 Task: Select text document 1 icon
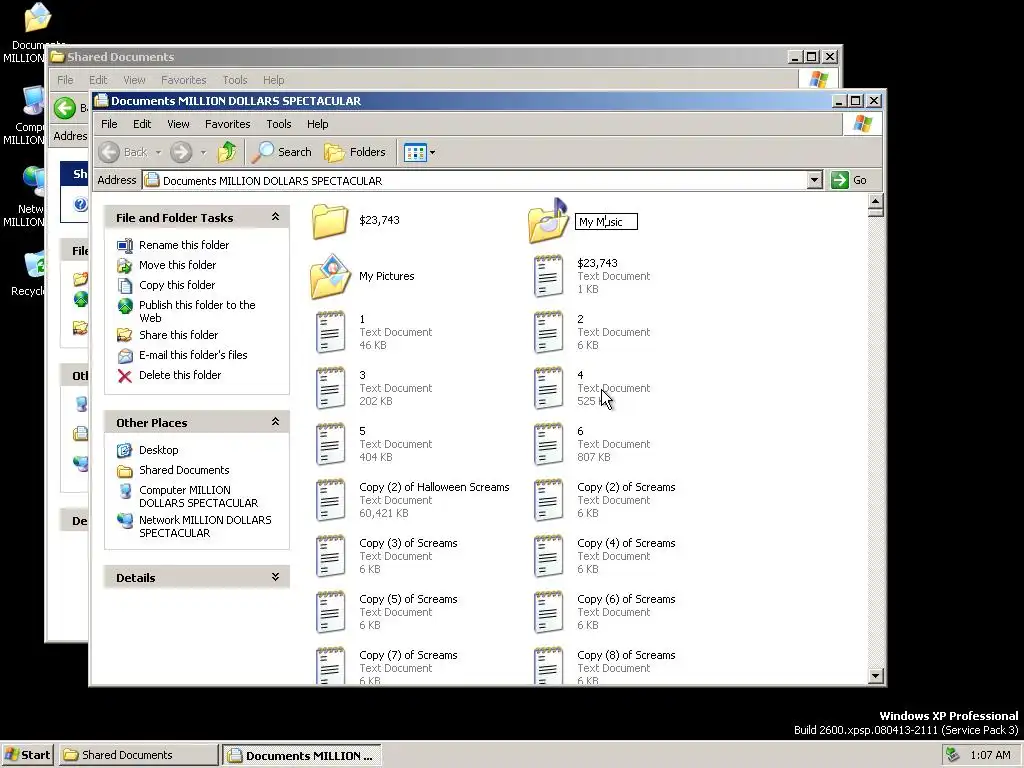[x=330, y=332]
